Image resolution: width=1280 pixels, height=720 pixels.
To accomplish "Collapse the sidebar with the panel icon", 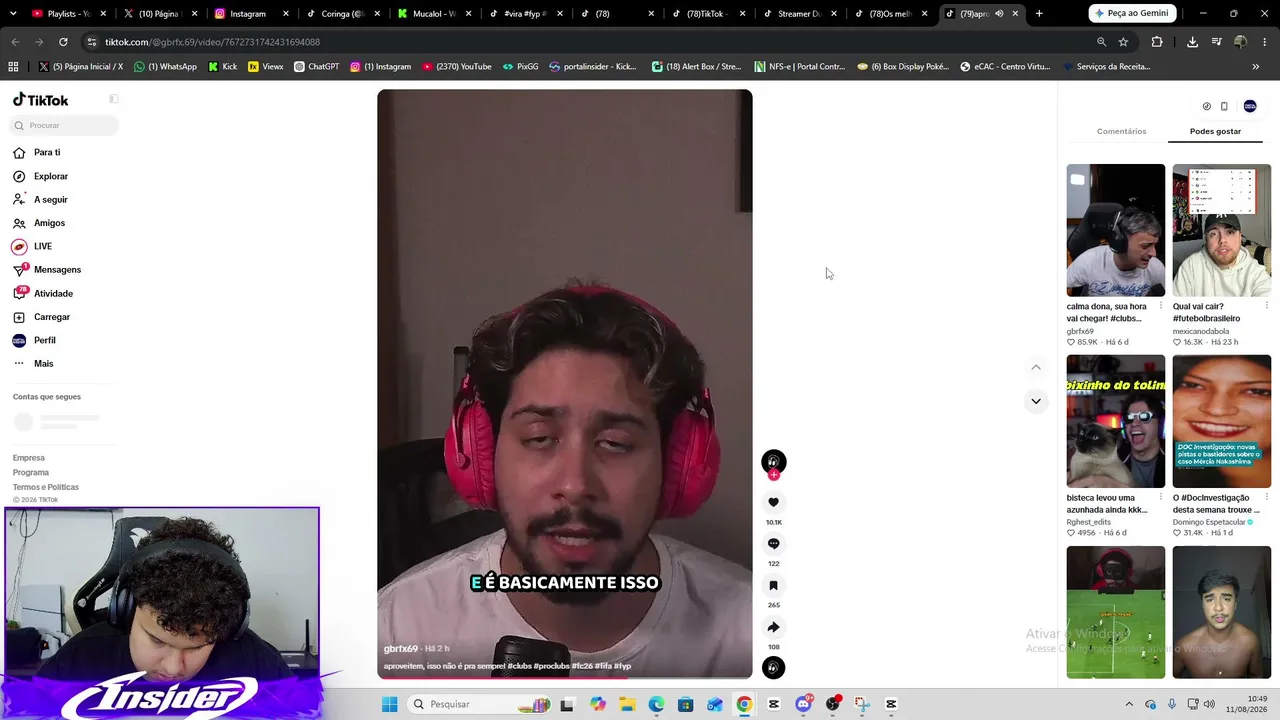I will [113, 99].
